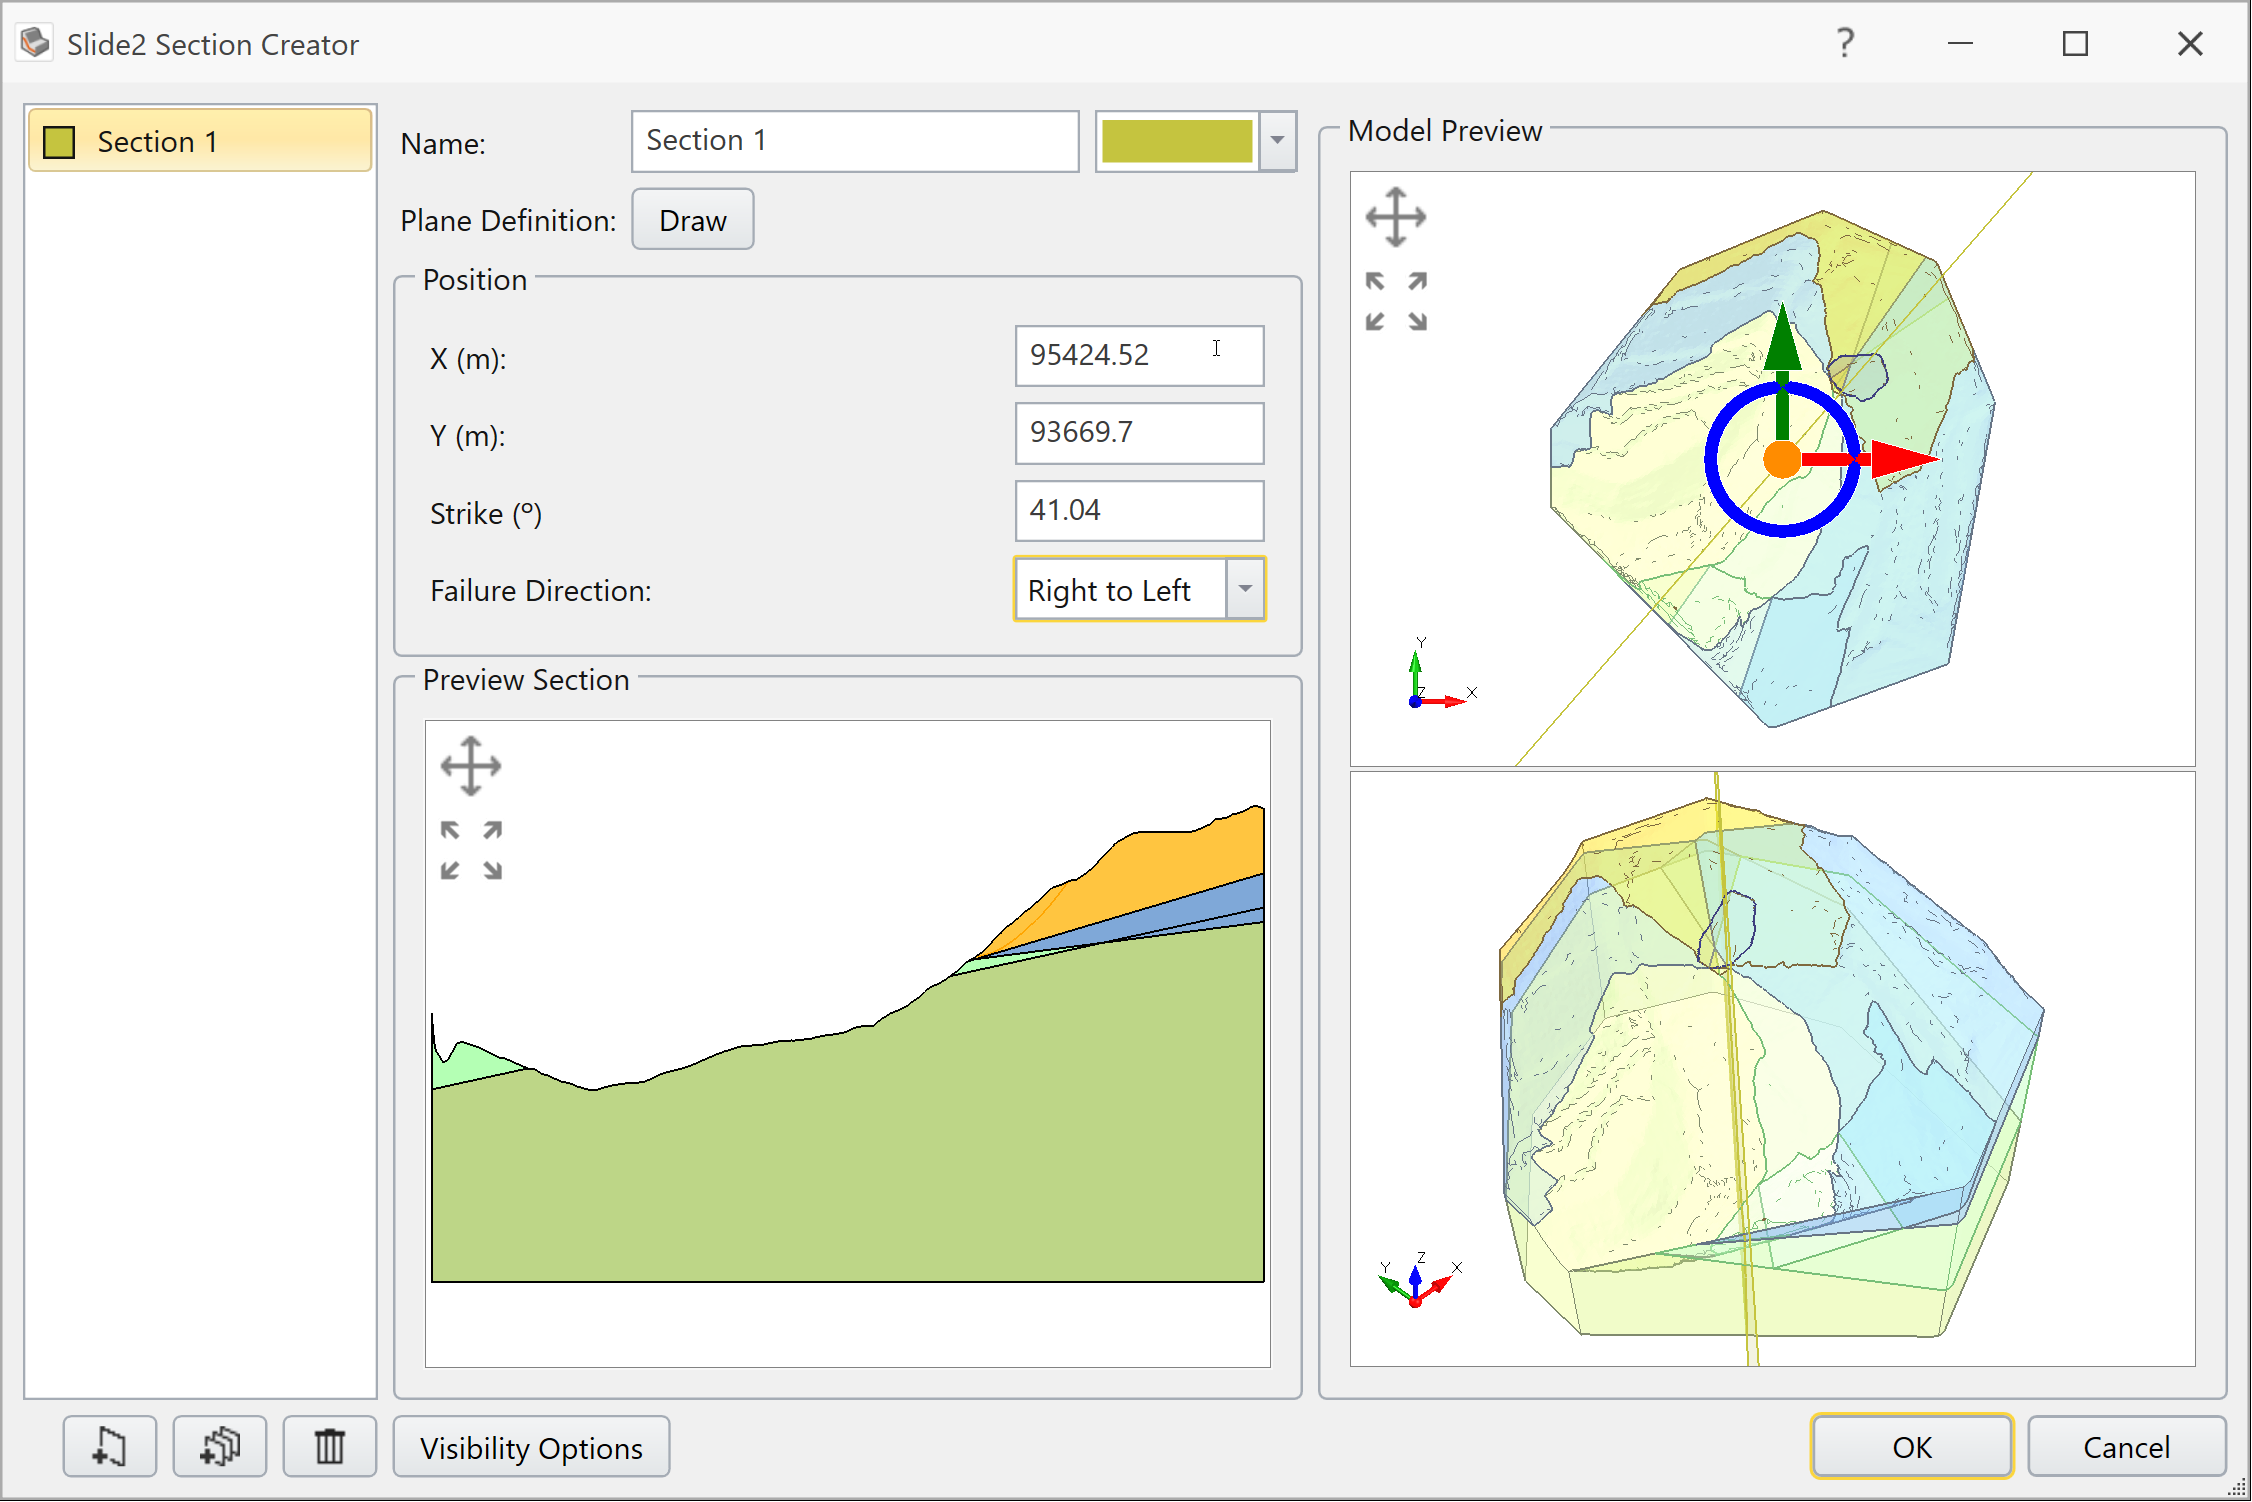Add a new section with bottom-left icon
2252x1502 pixels.
(x=110, y=1446)
